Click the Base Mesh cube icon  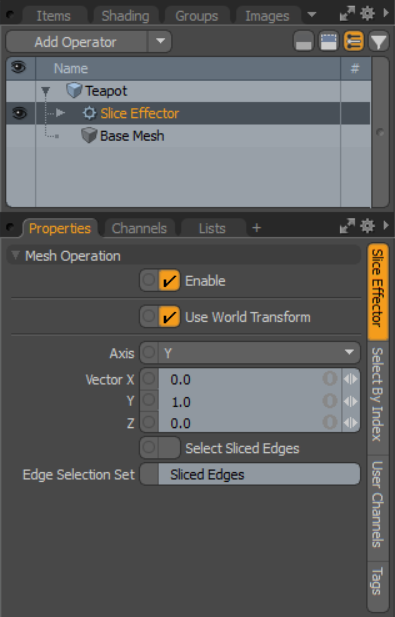click(x=89, y=136)
